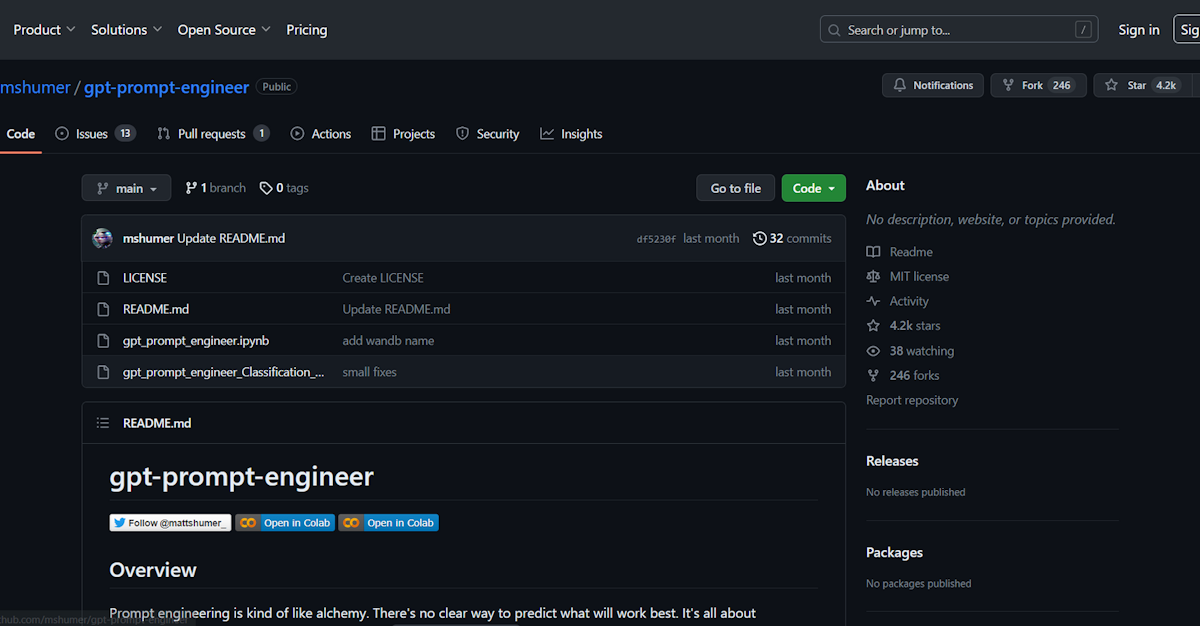Open the gpt-prompt-engineer repository name link
The height and width of the screenshot is (626, 1200).
pyautogui.click(x=166, y=87)
